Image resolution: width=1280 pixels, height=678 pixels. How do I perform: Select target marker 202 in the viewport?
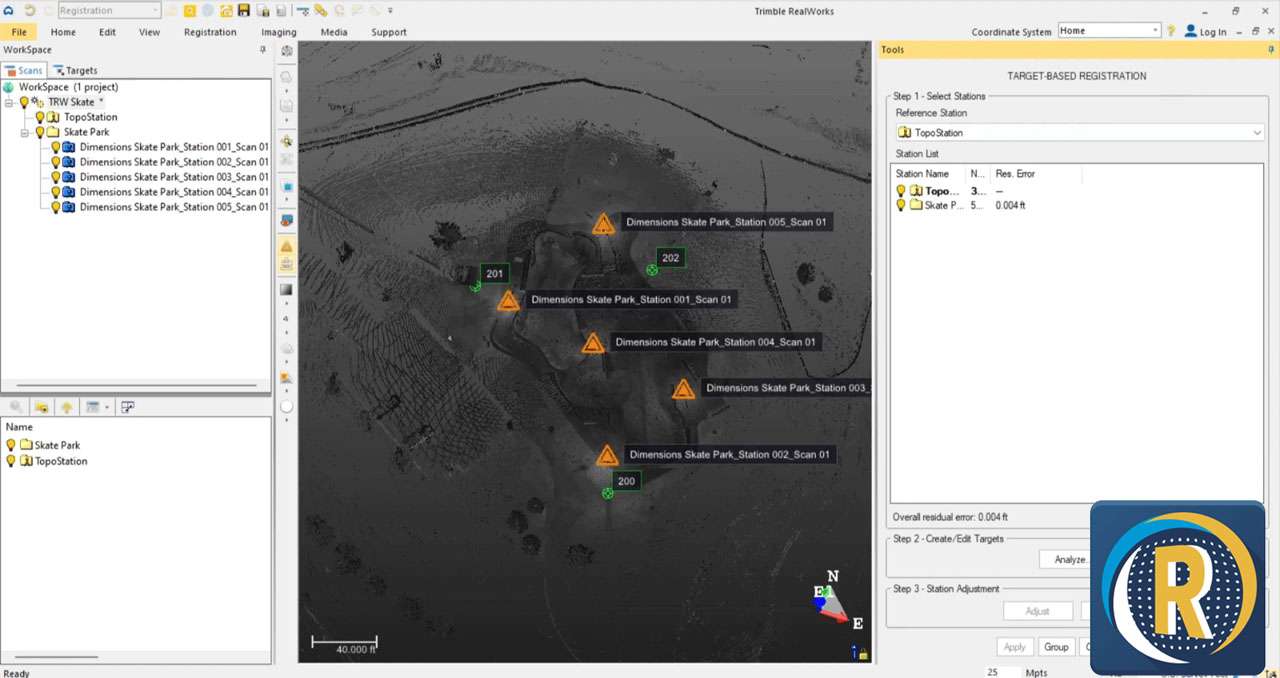[x=652, y=270]
